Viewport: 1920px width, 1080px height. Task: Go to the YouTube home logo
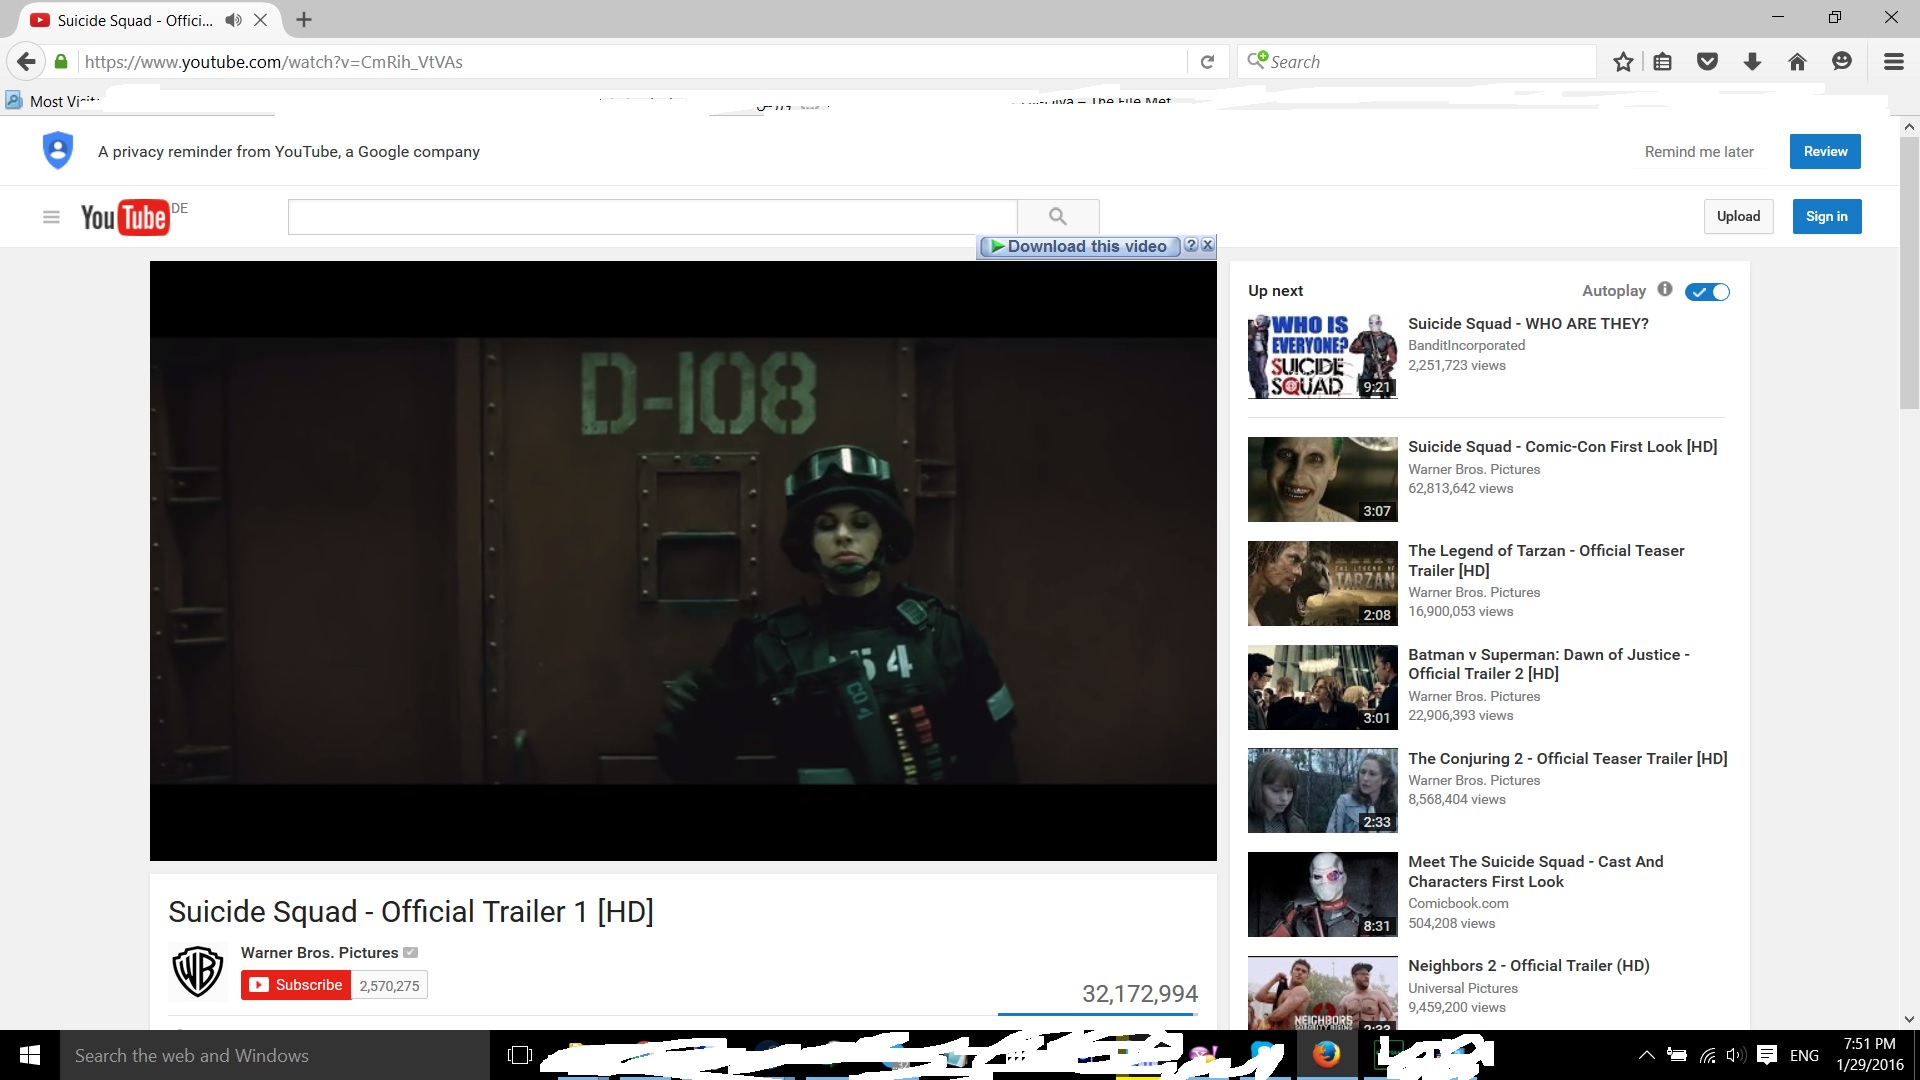click(x=125, y=217)
